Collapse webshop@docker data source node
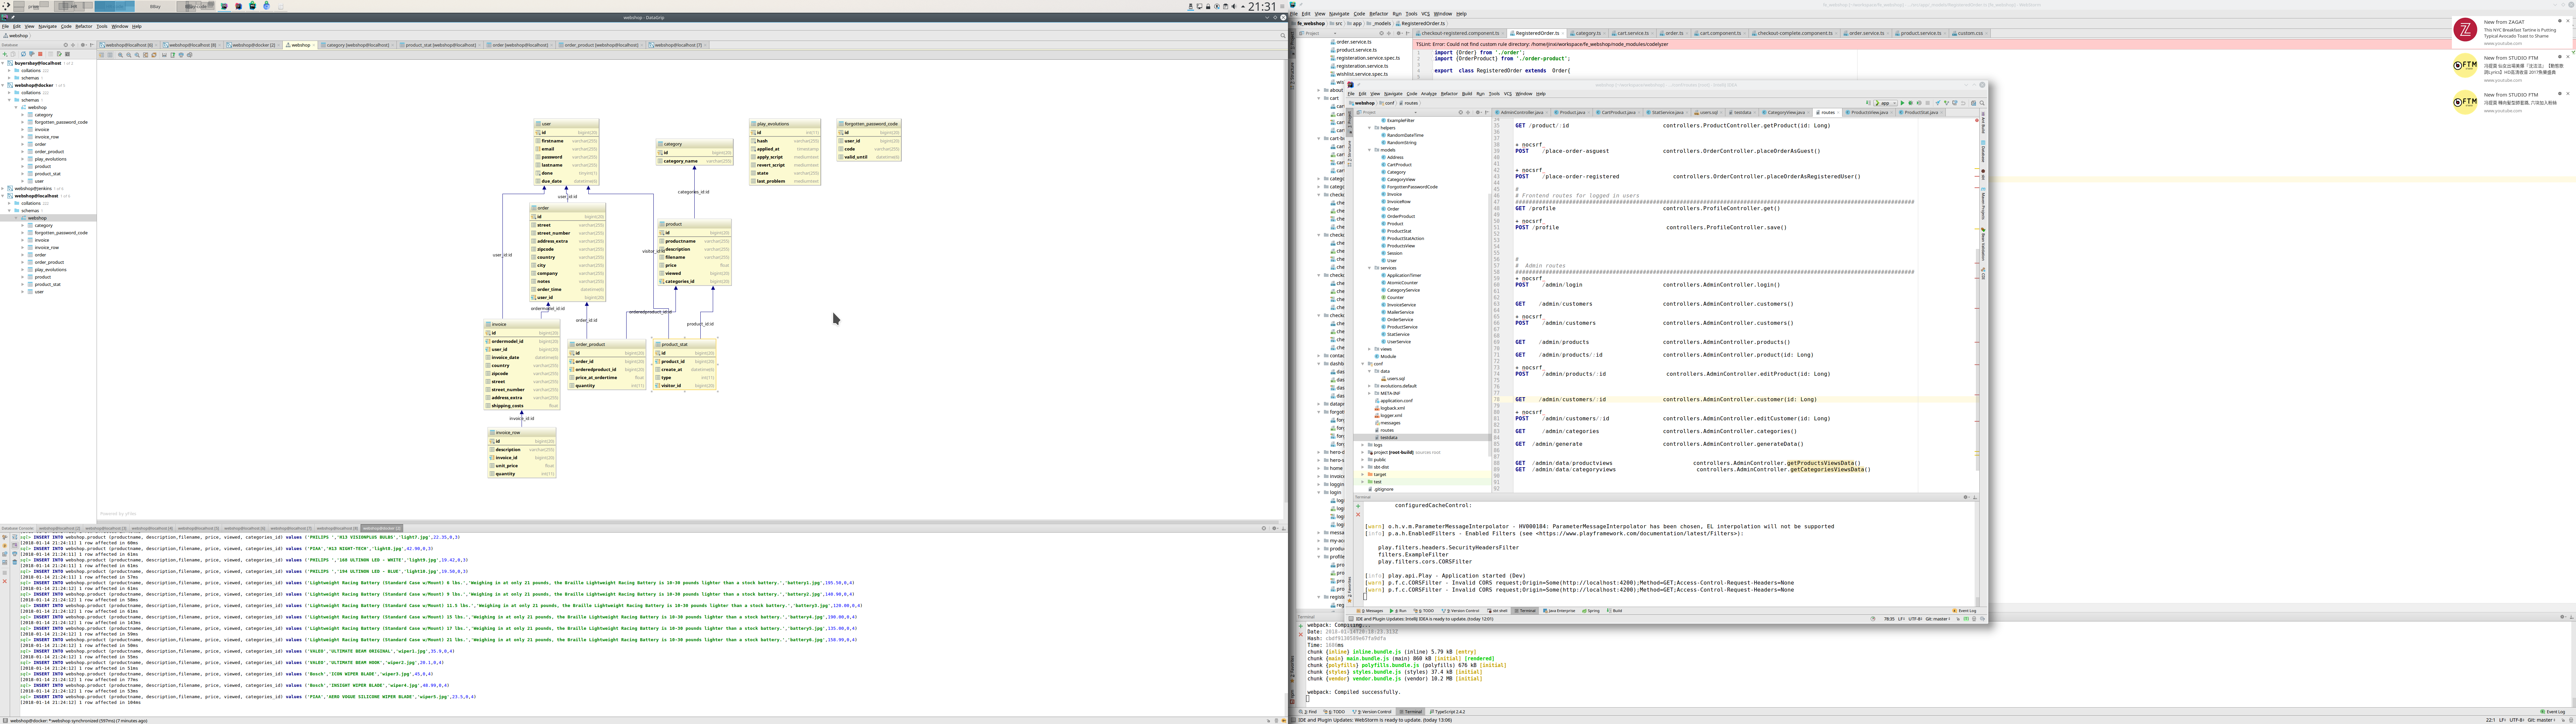 click(x=3, y=85)
